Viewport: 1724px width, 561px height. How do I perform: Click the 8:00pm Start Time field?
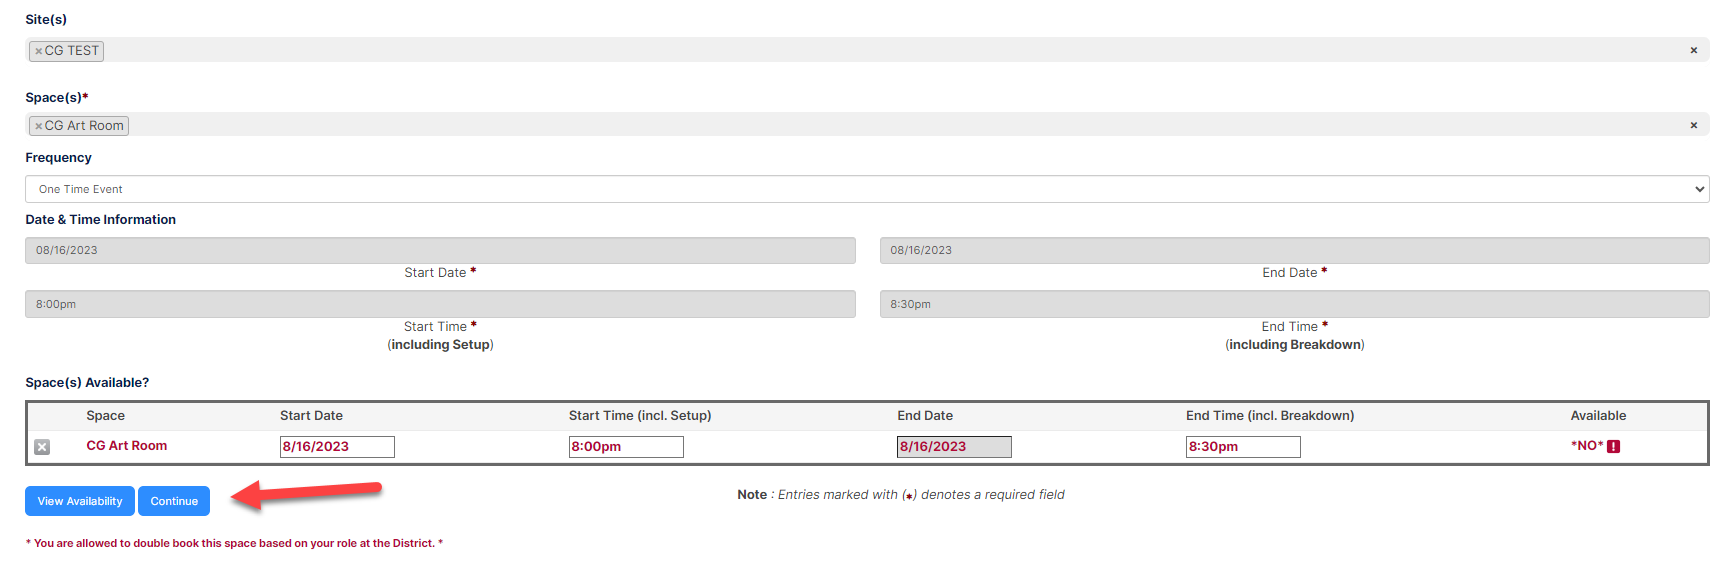pyautogui.click(x=440, y=304)
